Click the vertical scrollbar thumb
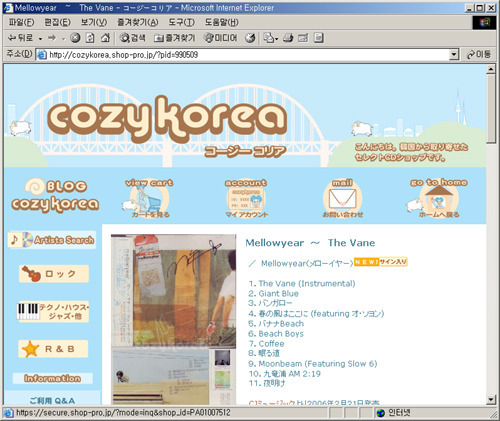 coord(491,109)
